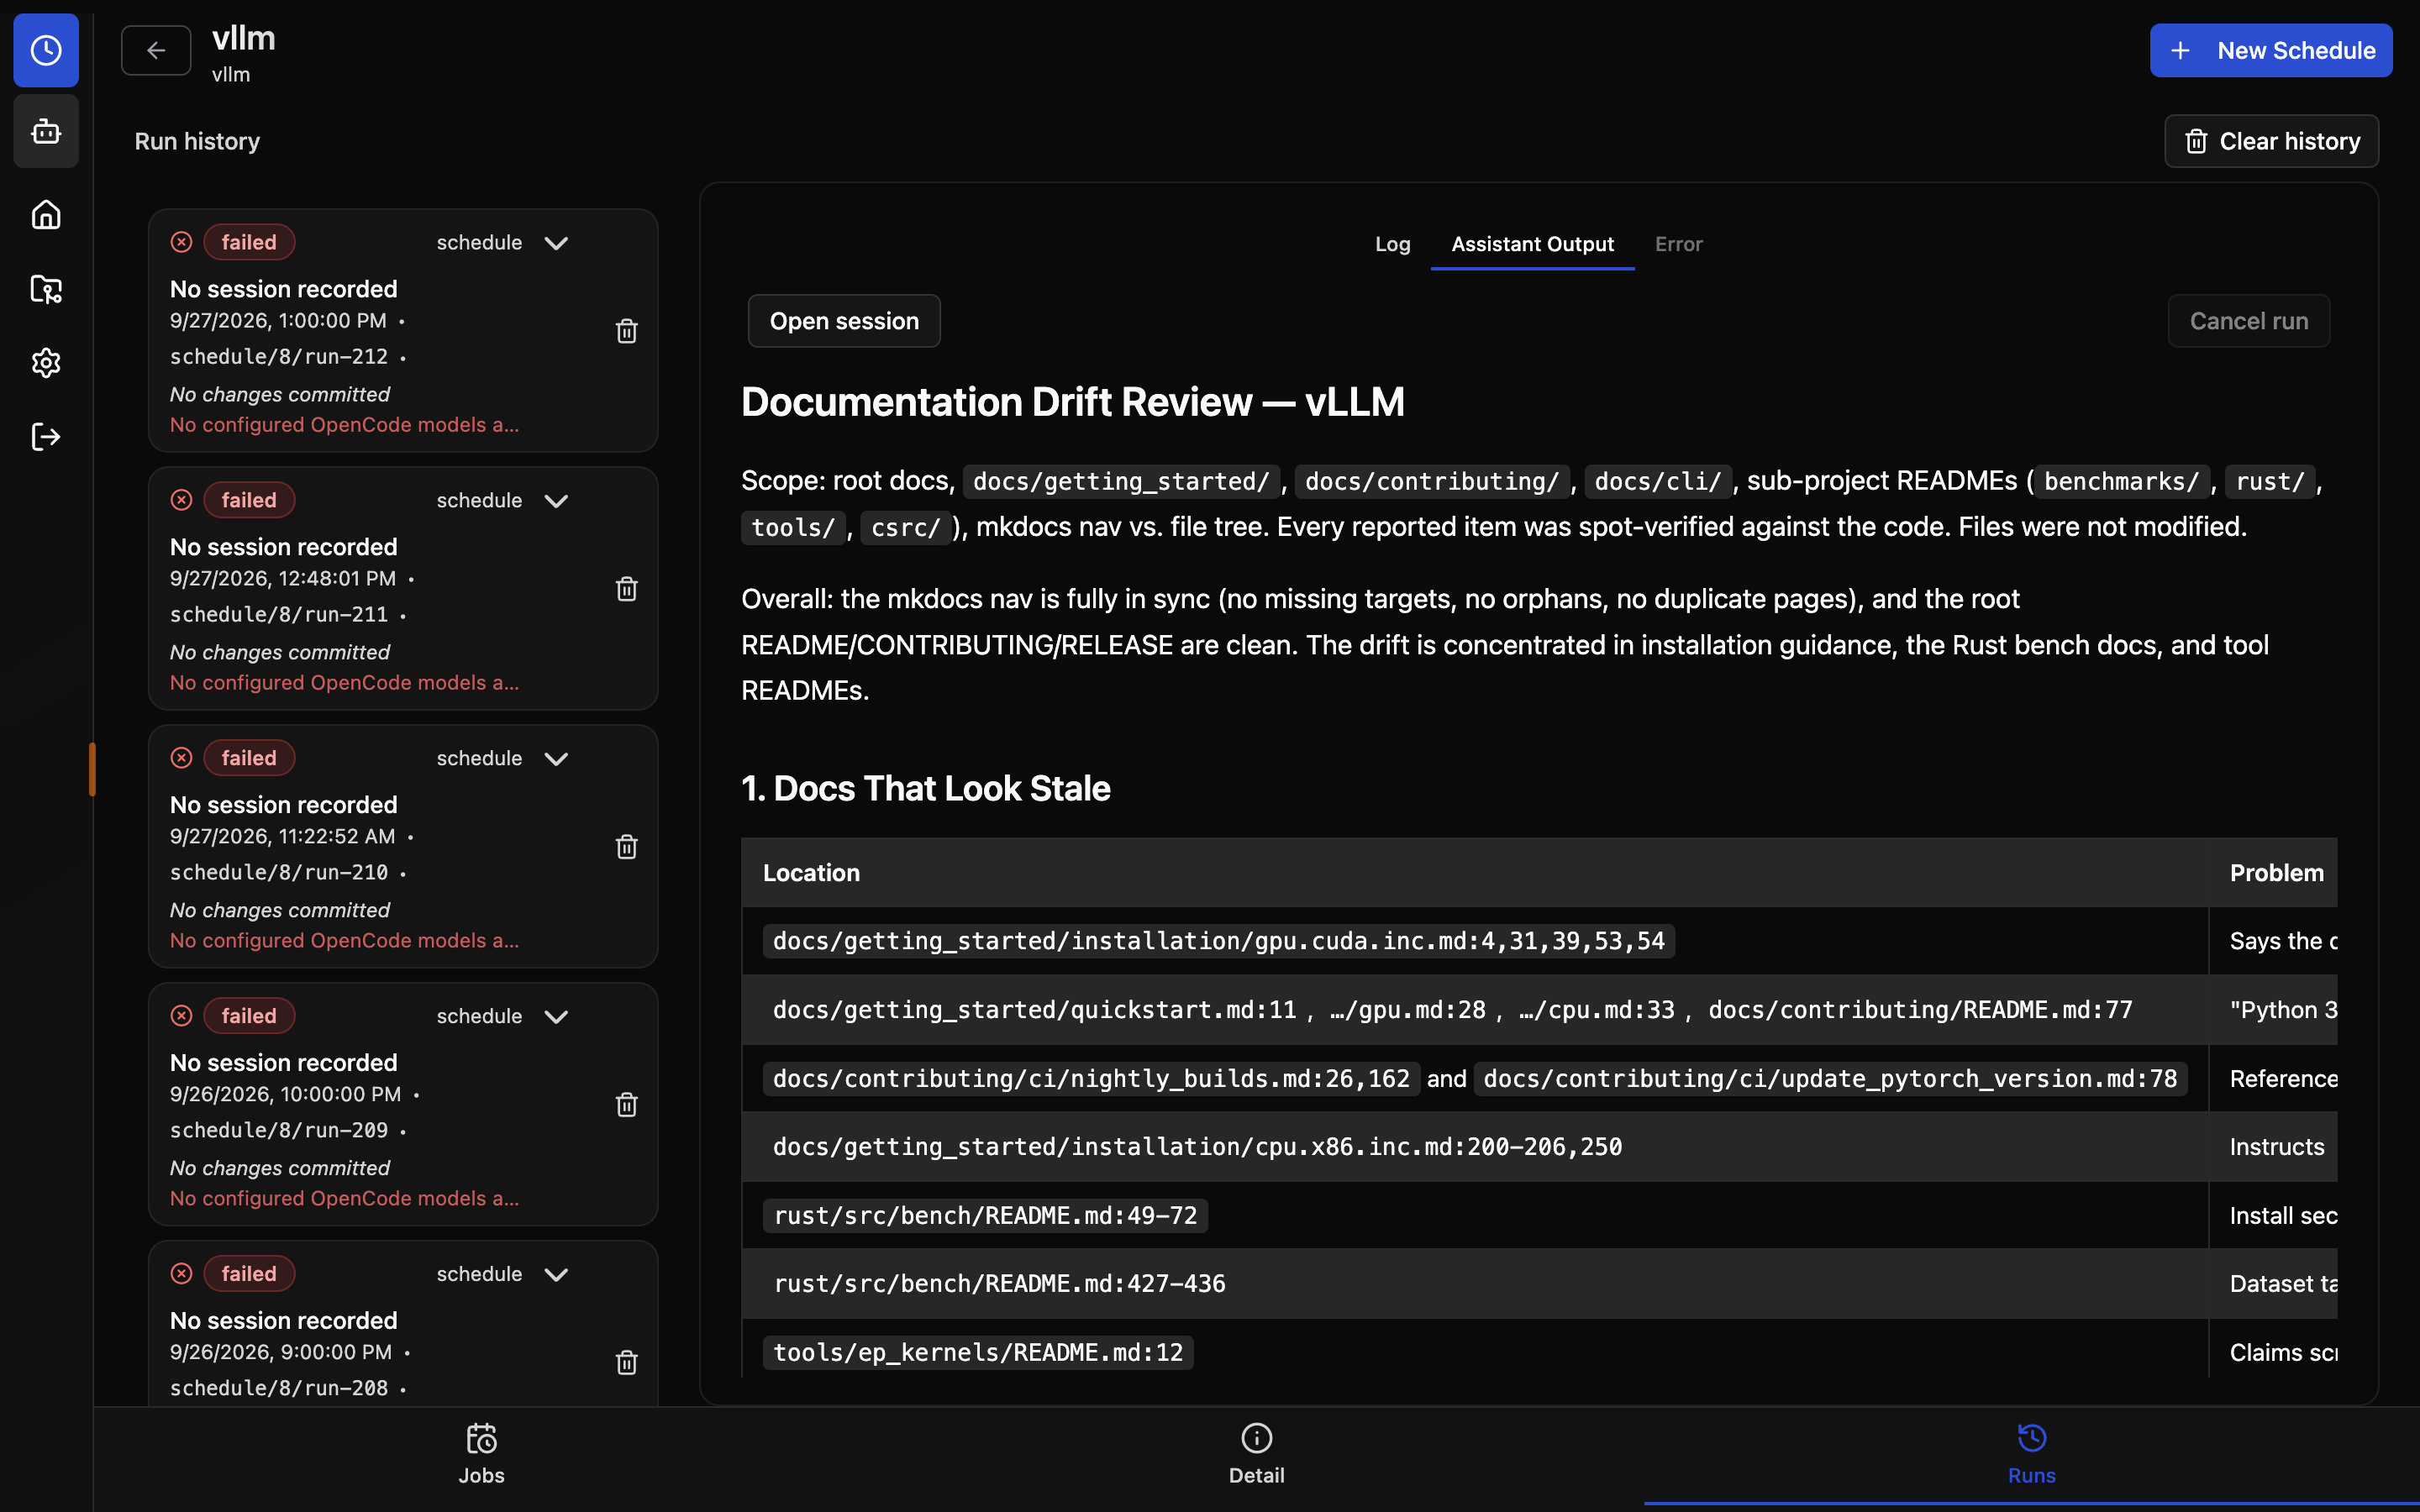Select the Assistant Output tab
Viewport: 2420px width, 1512px height.
(1532, 244)
